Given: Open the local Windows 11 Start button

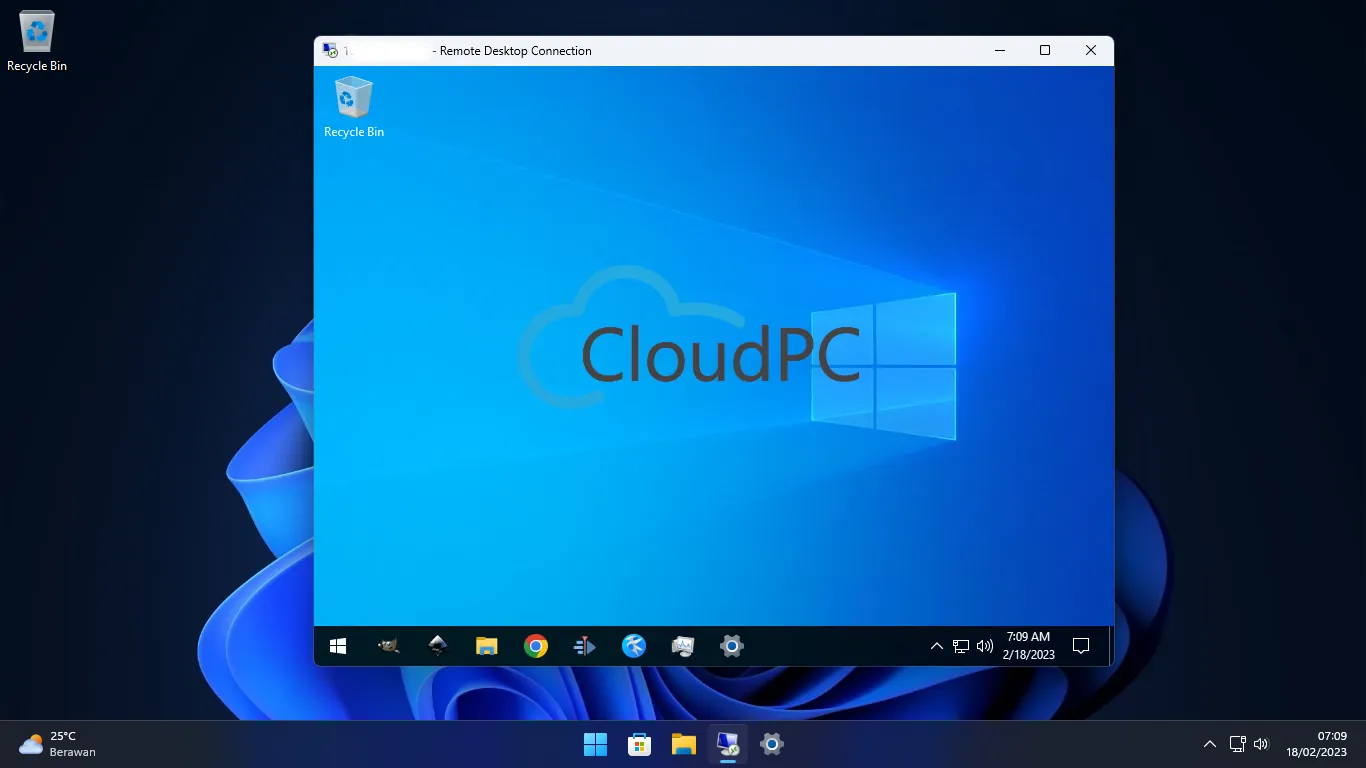Looking at the screenshot, I should pos(595,744).
